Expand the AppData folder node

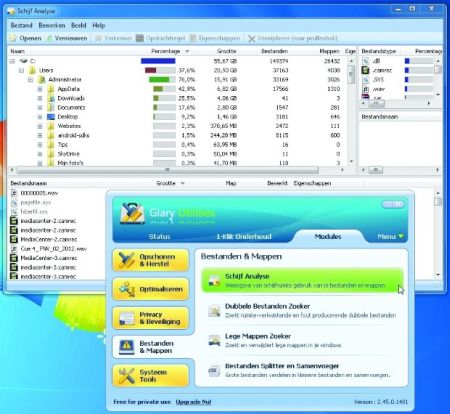pyautogui.click(x=40, y=89)
